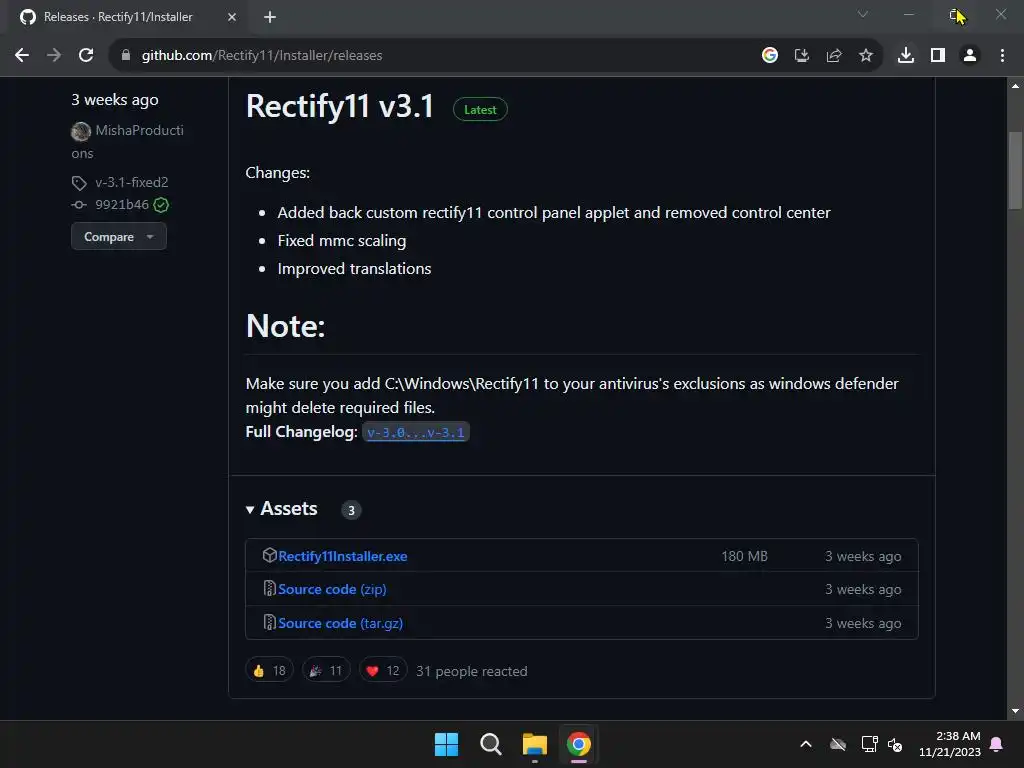The height and width of the screenshot is (768, 1024).
Task: Go back to the previous page
Action: tap(22, 56)
